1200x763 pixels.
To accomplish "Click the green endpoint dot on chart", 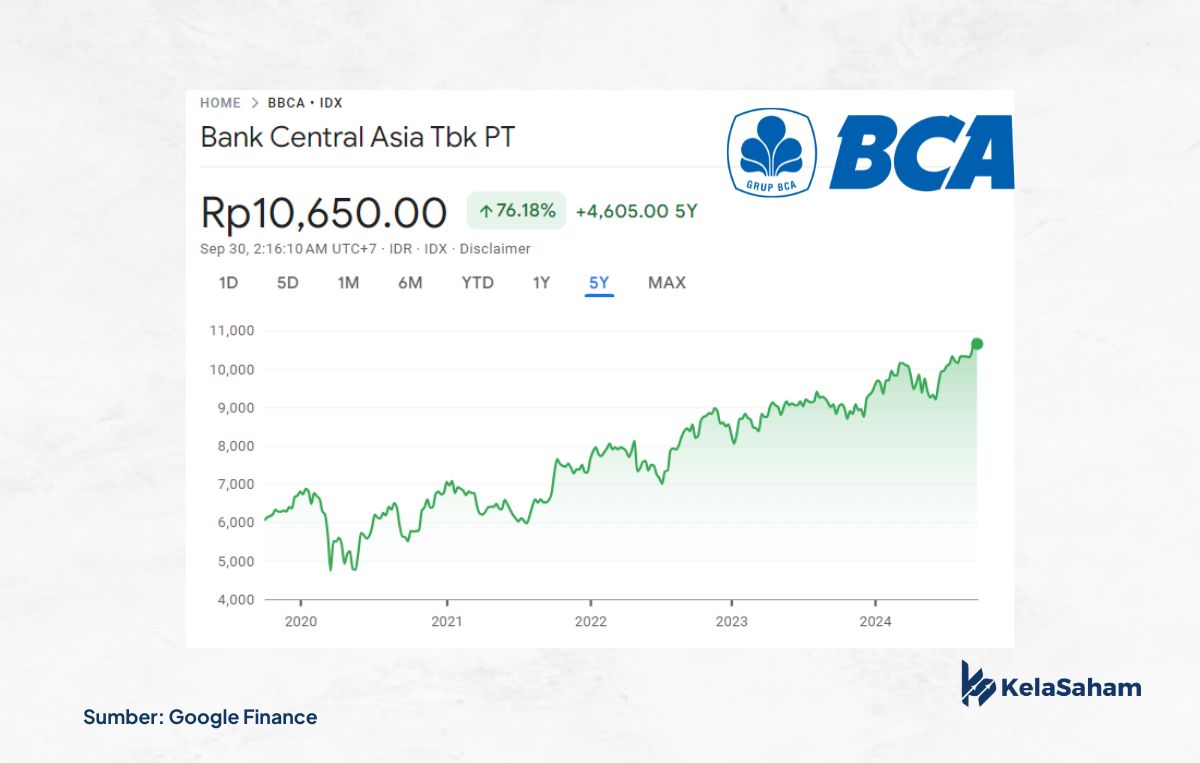I will coord(977,344).
